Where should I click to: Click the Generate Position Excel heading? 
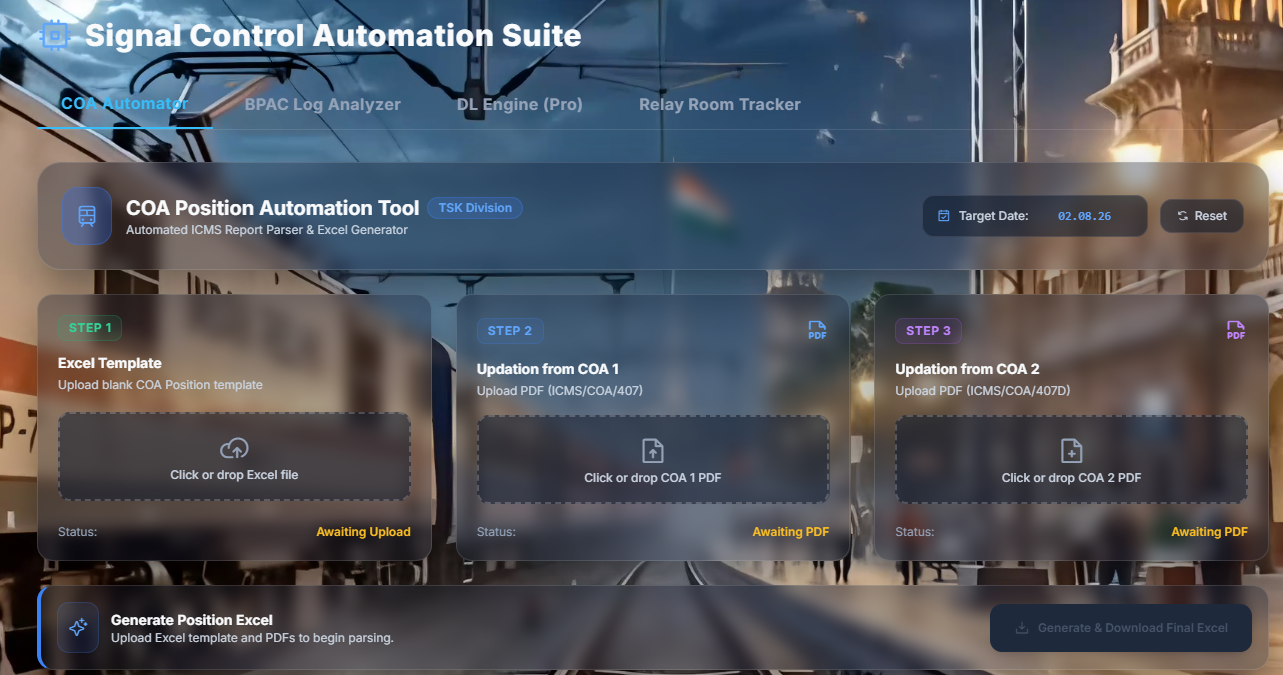pos(192,620)
